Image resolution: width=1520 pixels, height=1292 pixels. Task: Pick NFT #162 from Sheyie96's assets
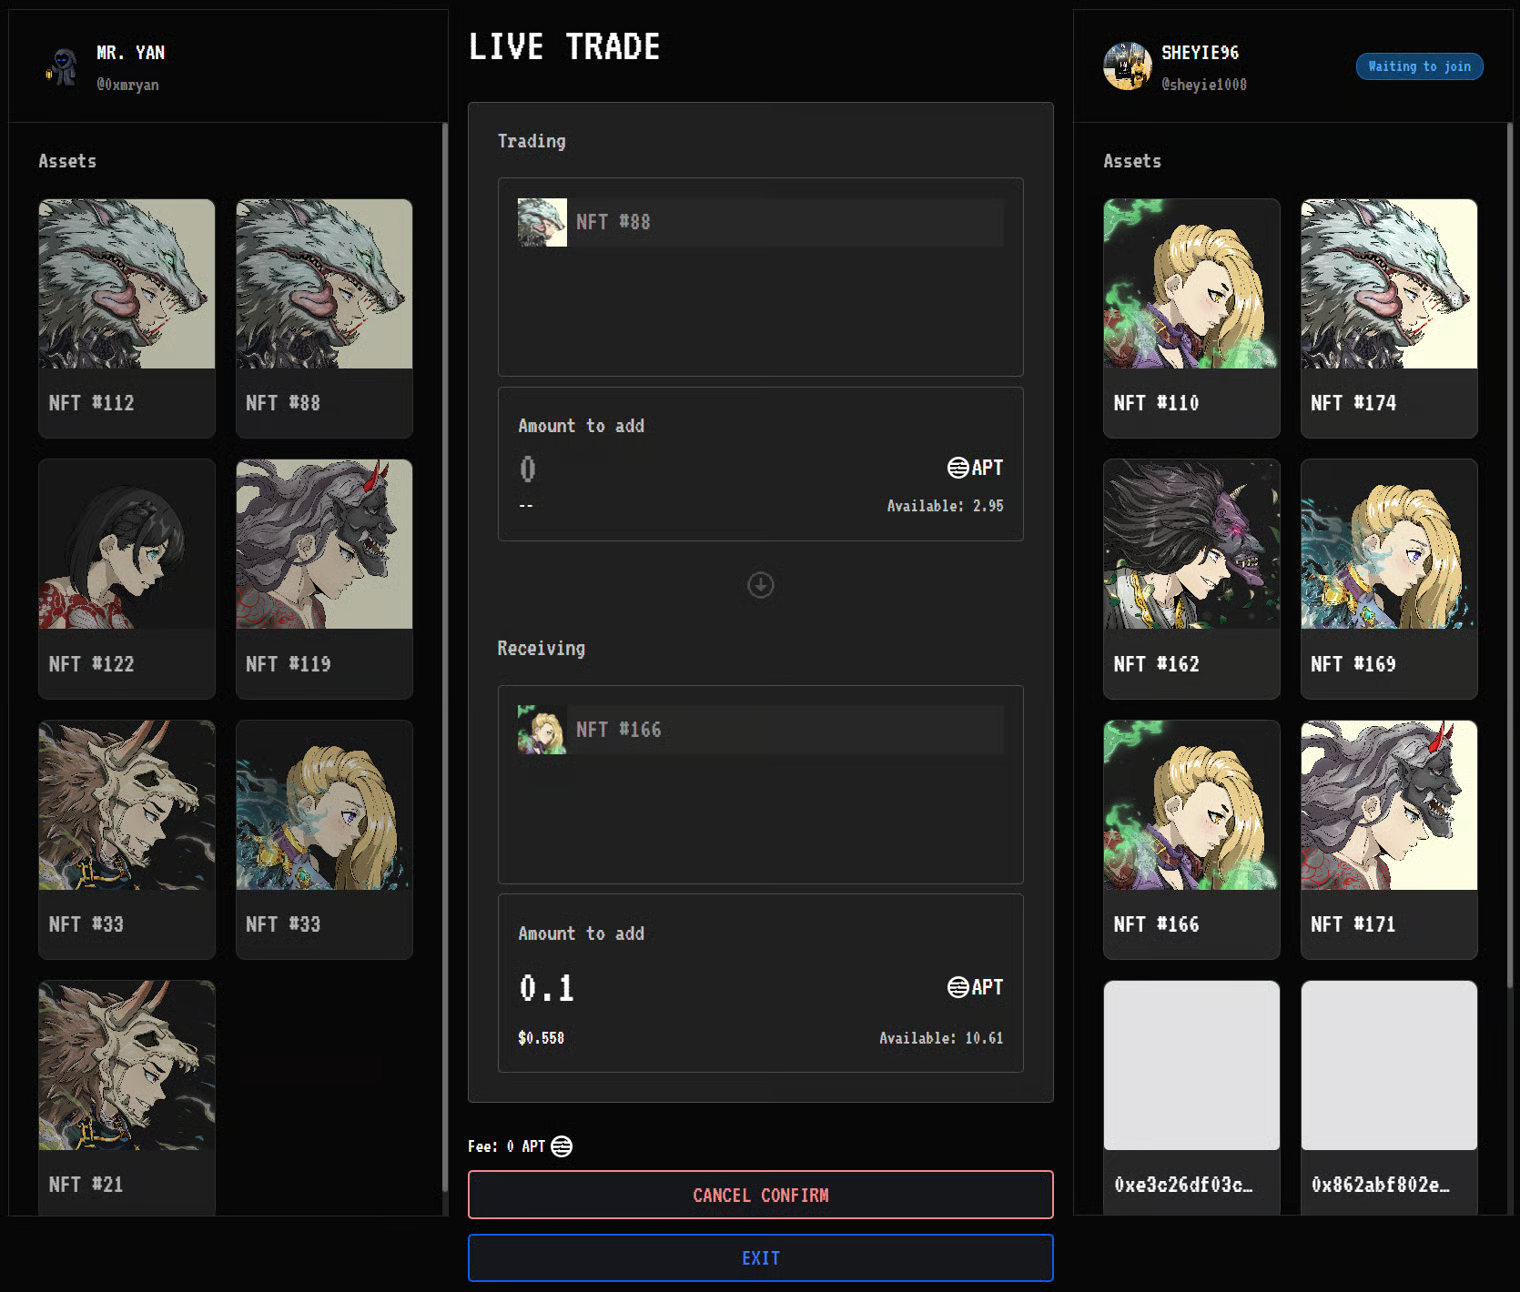pyautogui.click(x=1191, y=578)
